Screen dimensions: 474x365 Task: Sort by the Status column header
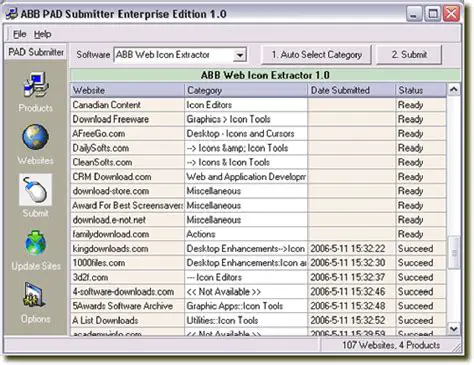(x=421, y=90)
